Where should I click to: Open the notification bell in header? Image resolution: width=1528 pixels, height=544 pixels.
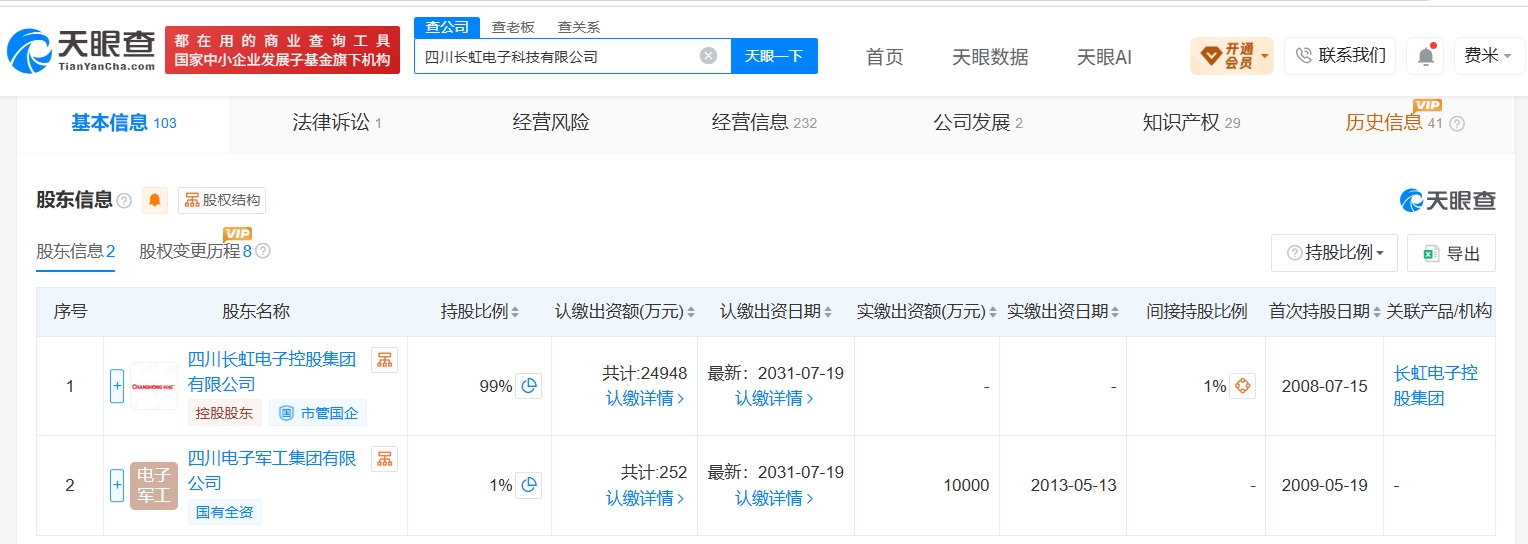1425,56
